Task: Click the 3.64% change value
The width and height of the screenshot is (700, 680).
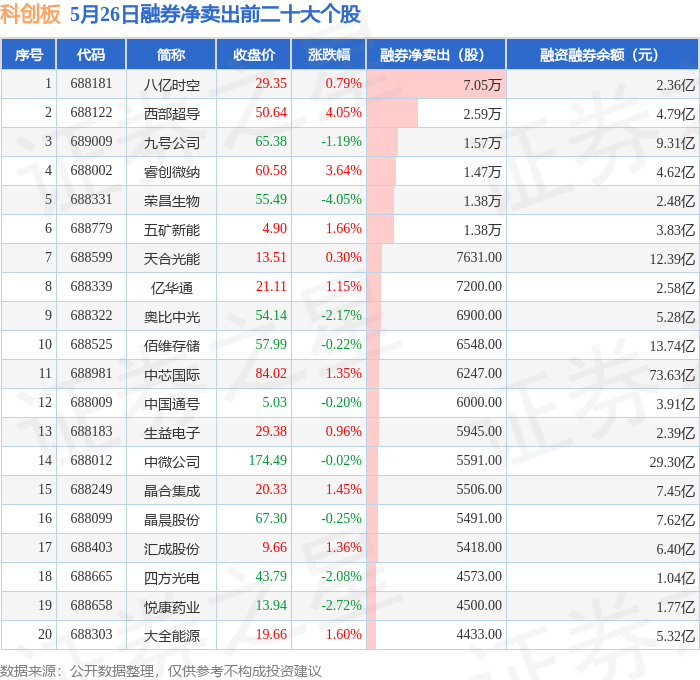Action: click(x=343, y=171)
